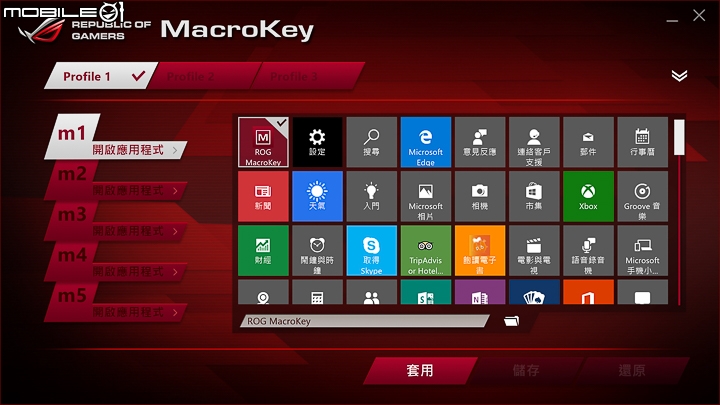The height and width of the screenshot is (405, 720).
Task: Select the Solitaire cards tile
Action: pyautogui.click(x=534, y=292)
